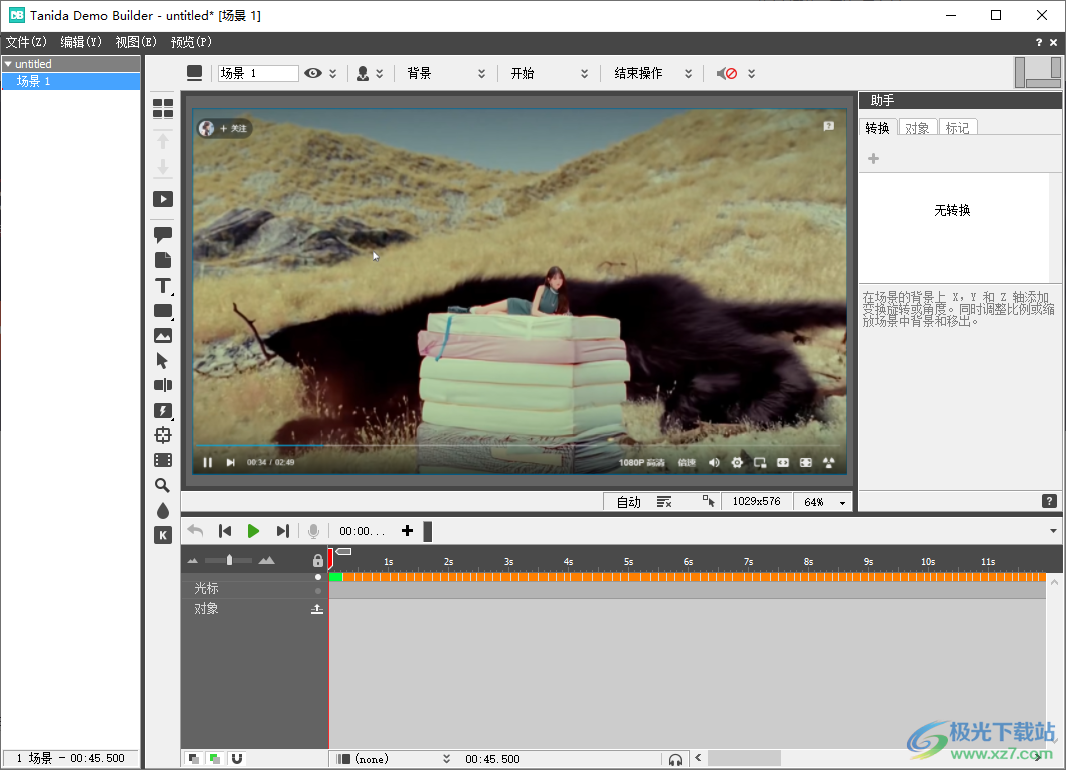Click the orange frame track at 5s

coord(628,577)
